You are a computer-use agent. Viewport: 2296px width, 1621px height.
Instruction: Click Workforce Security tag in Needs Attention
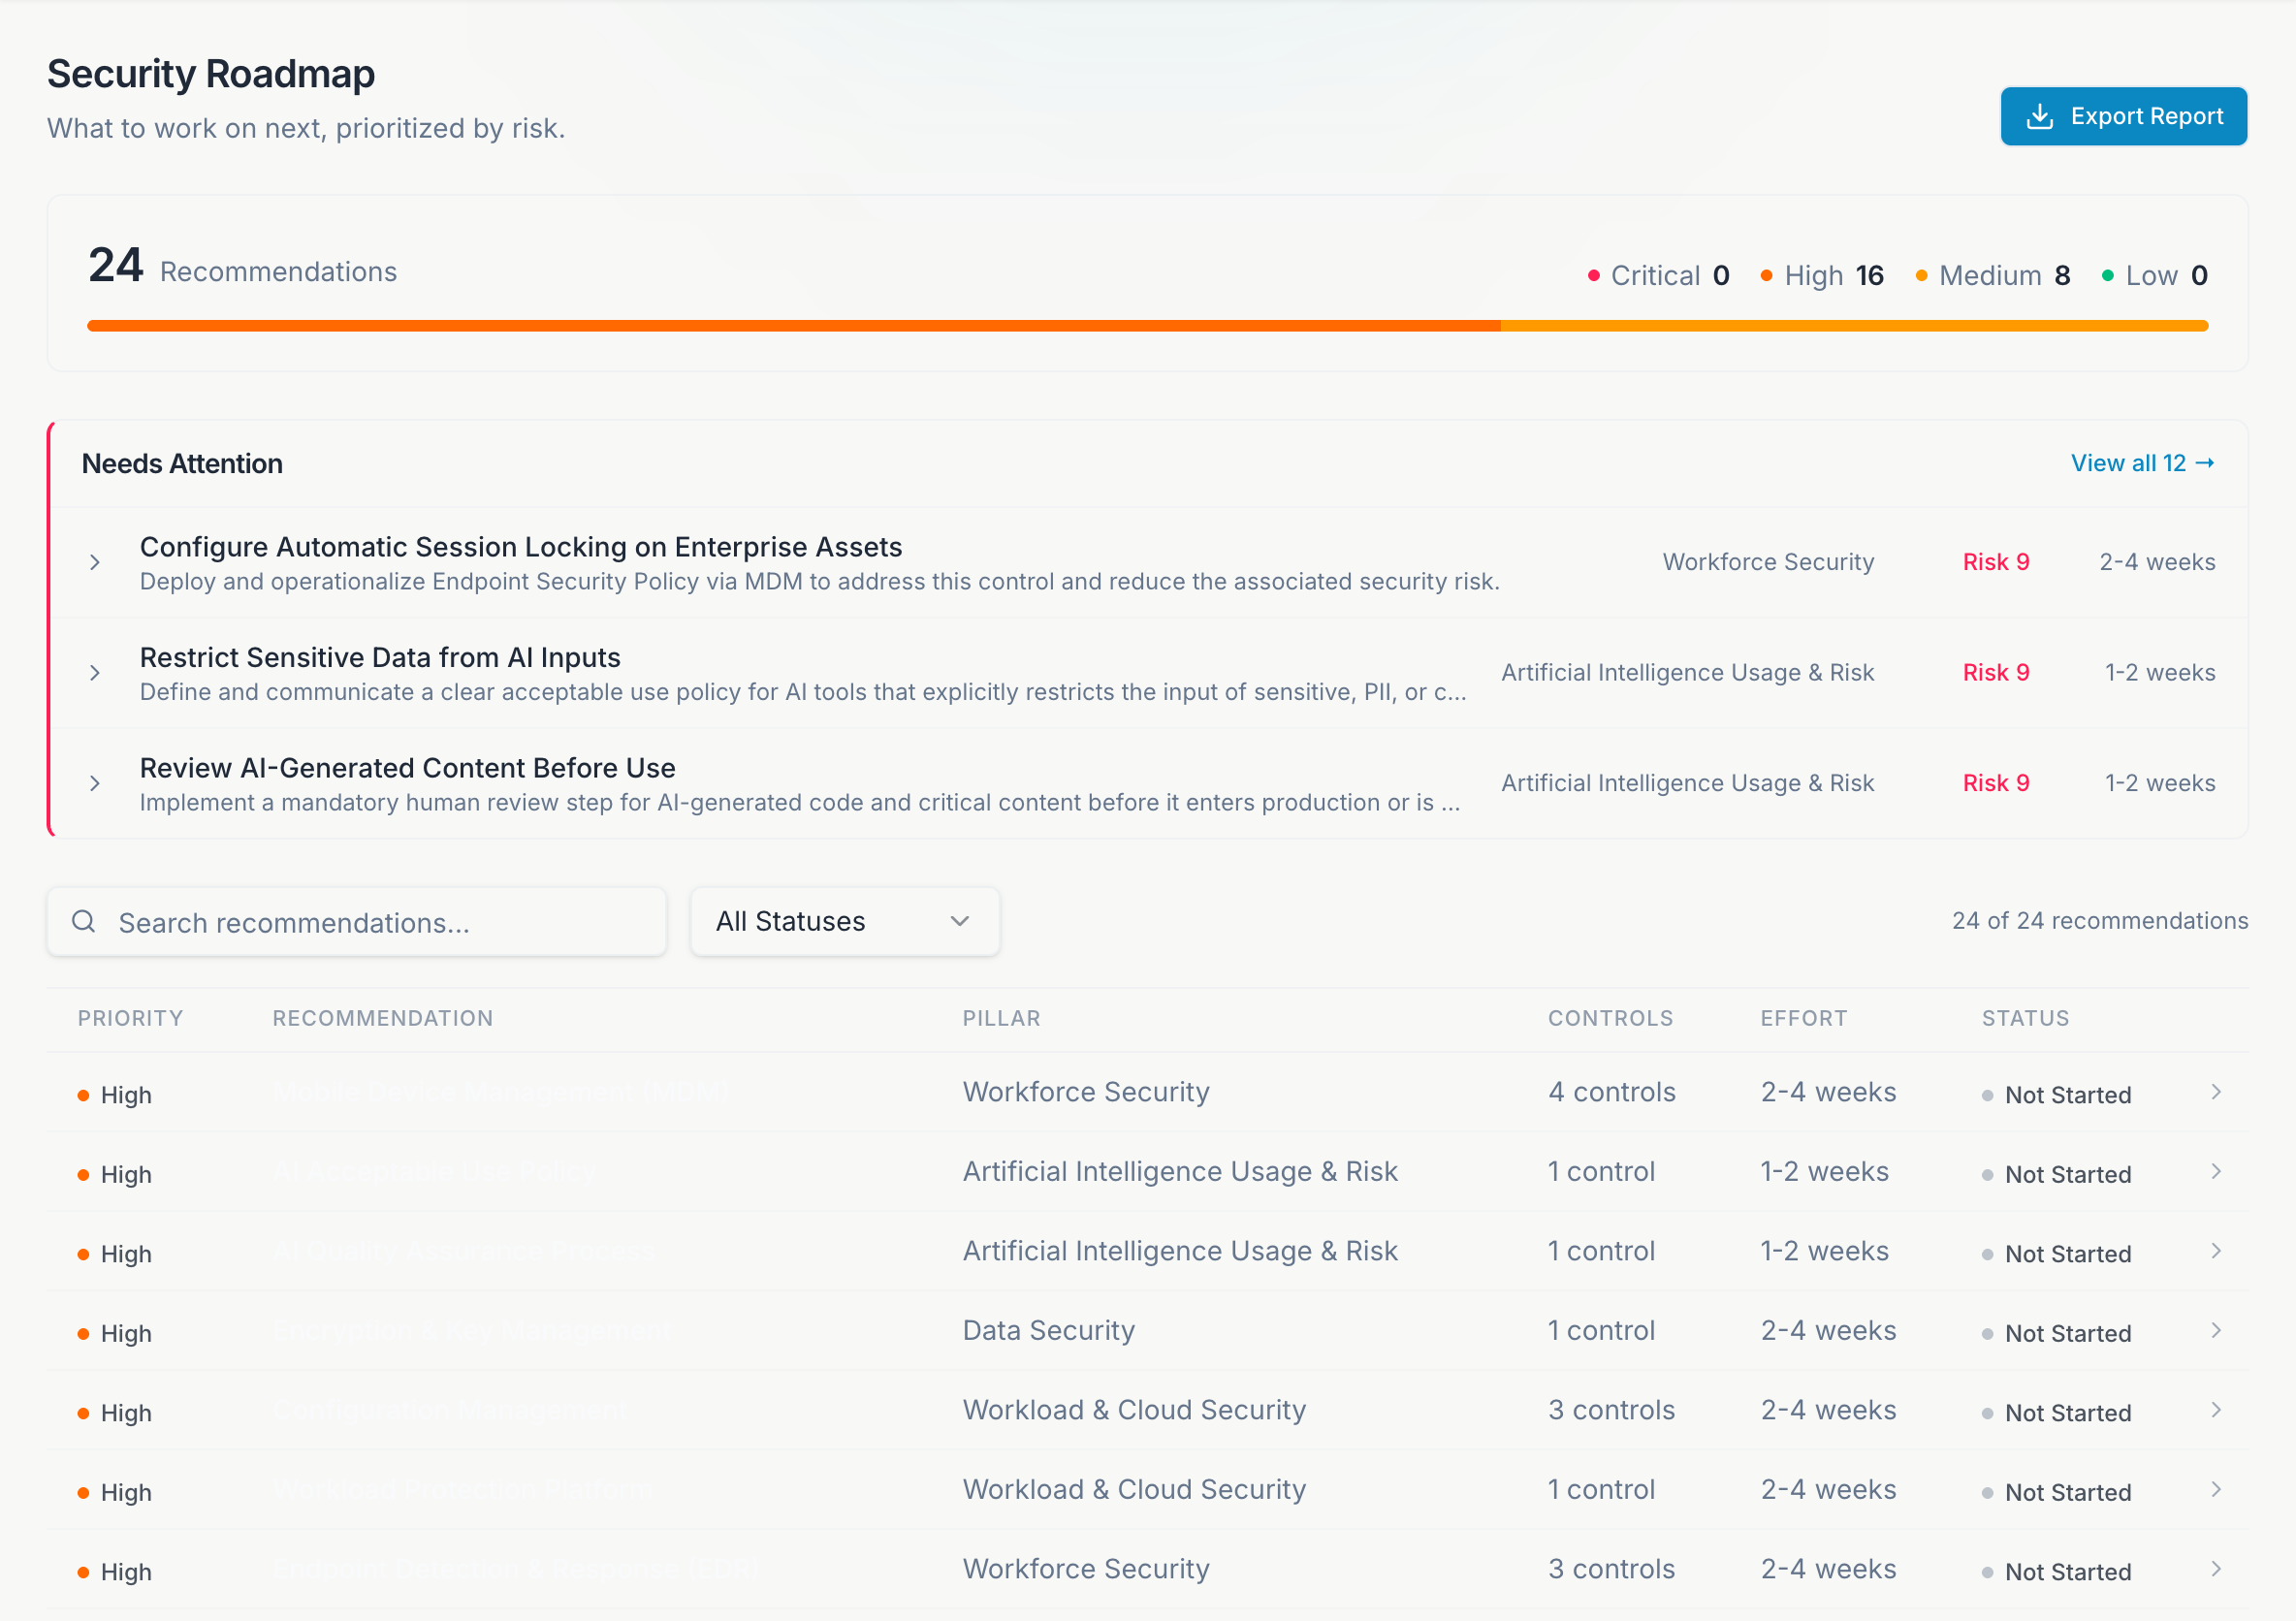click(1768, 562)
